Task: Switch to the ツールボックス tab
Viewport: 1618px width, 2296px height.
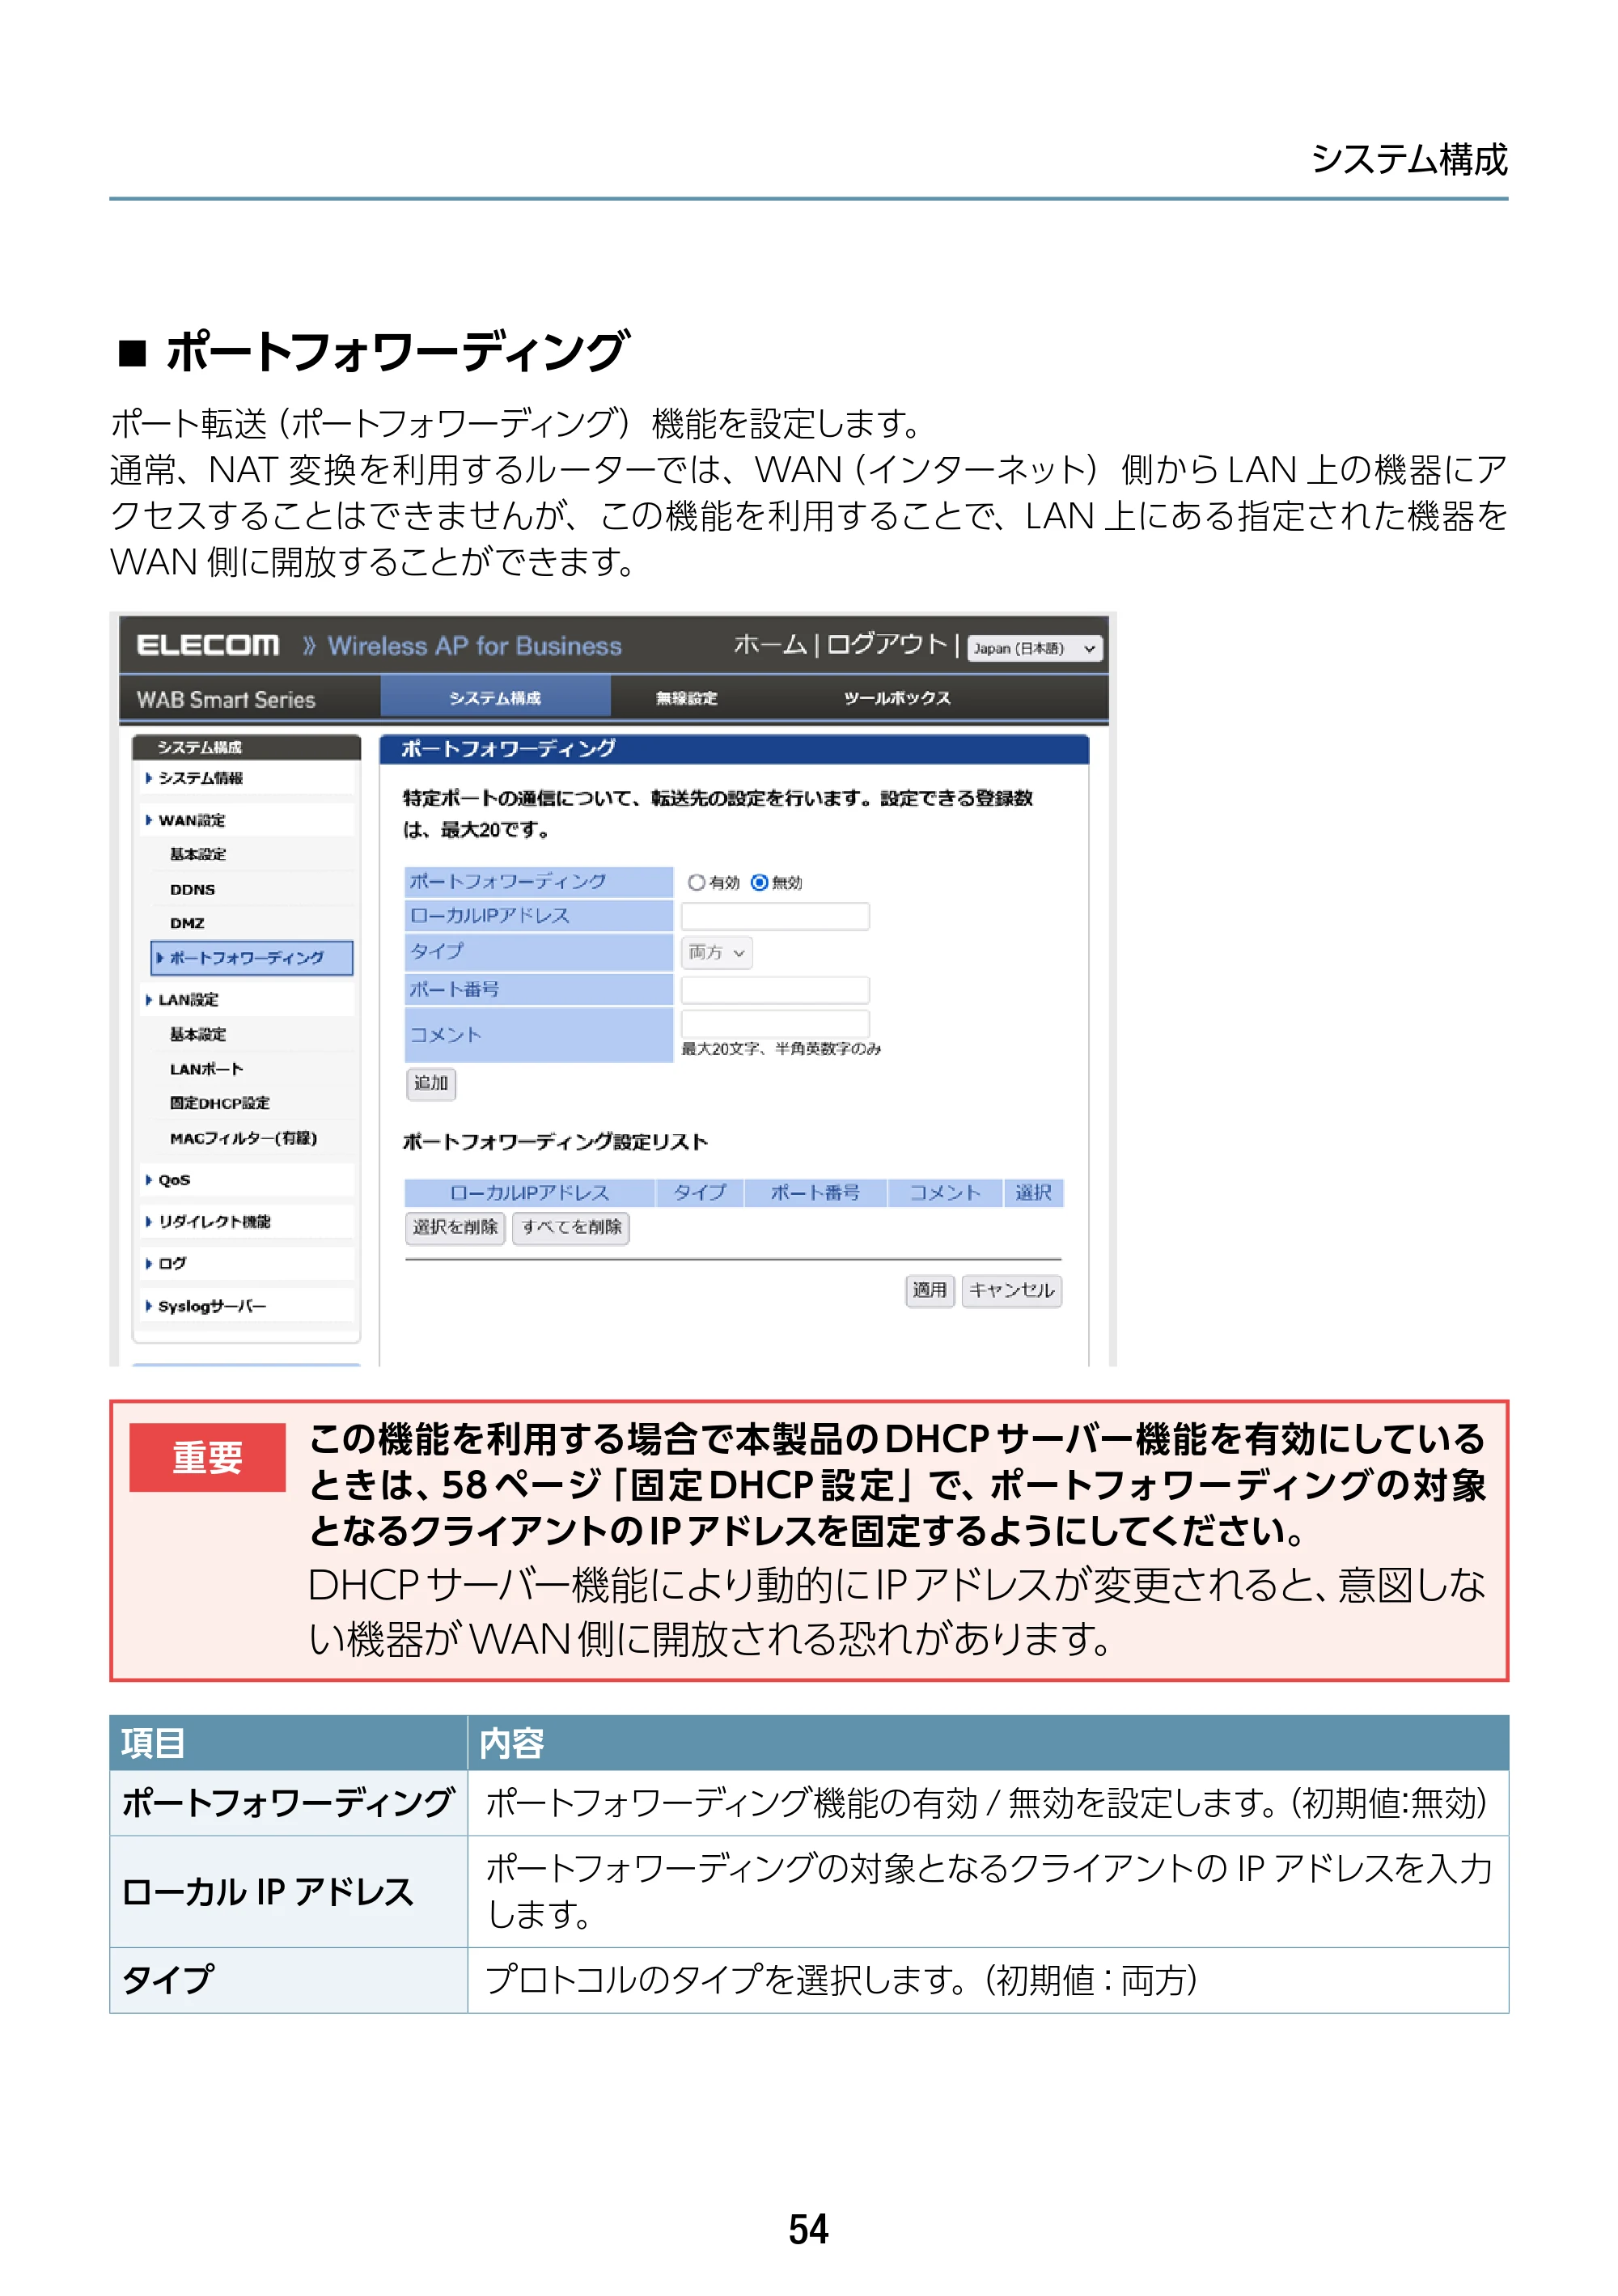Action: (x=897, y=698)
